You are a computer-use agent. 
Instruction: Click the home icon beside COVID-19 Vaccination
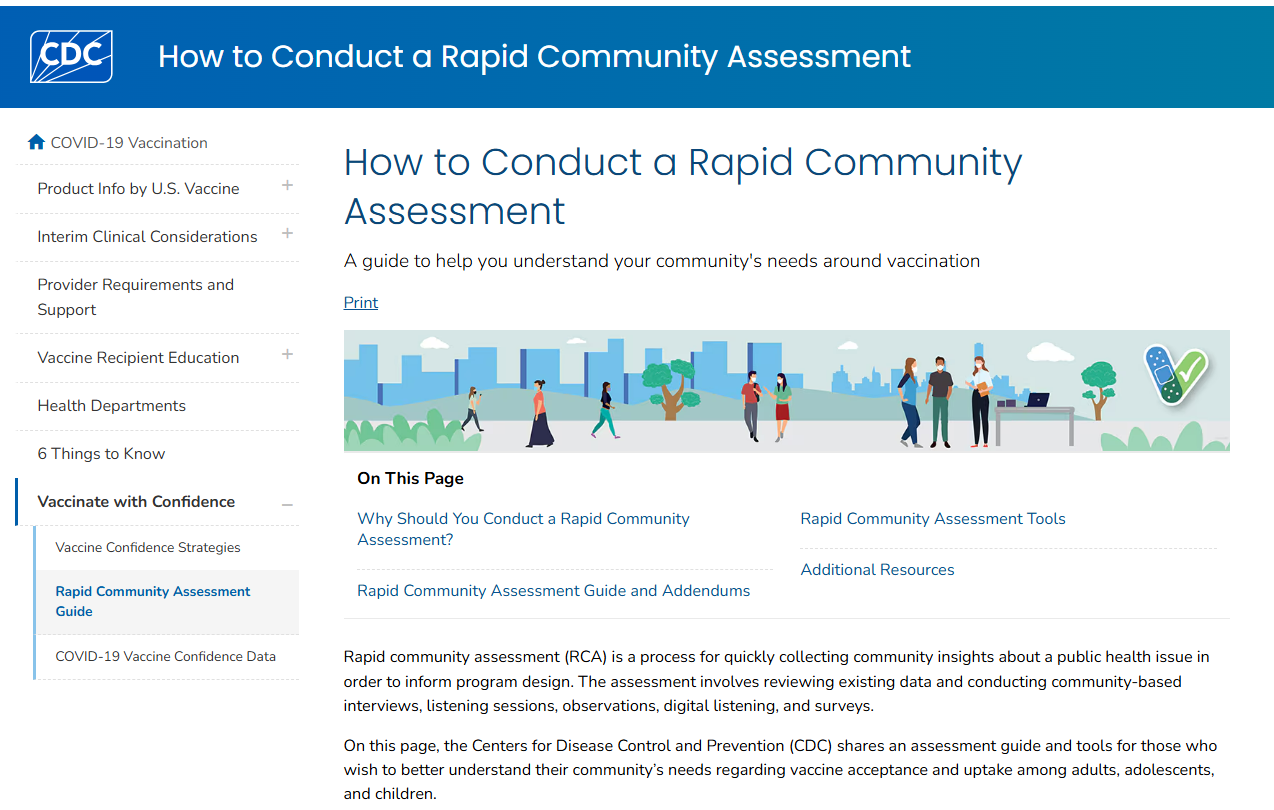click(35, 141)
